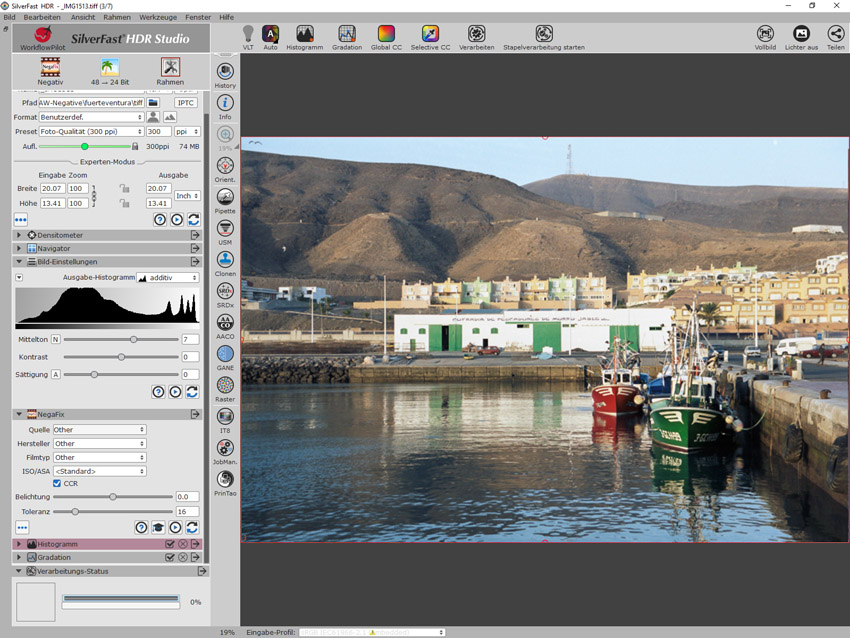Viewport: 850px width, 638px height.
Task: Click the Stapelverarbeitung starten button
Action: coord(544,34)
